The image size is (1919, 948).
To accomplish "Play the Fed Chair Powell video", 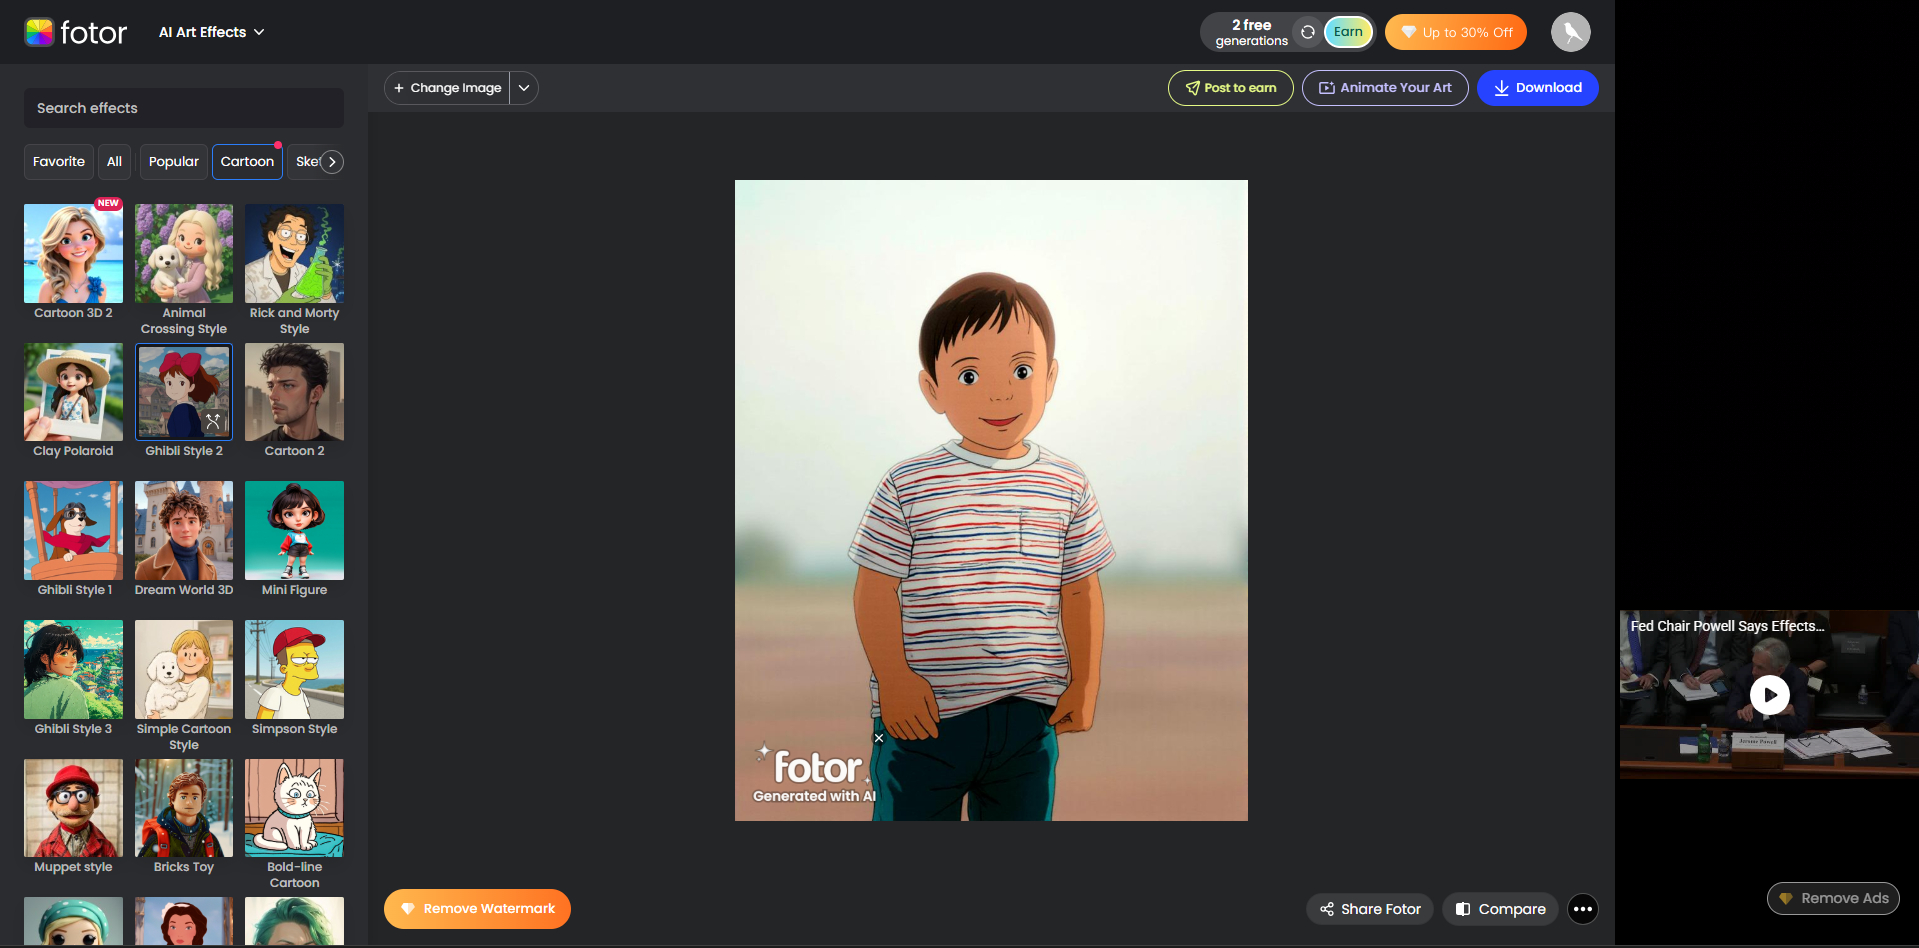I will click(x=1769, y=695).
